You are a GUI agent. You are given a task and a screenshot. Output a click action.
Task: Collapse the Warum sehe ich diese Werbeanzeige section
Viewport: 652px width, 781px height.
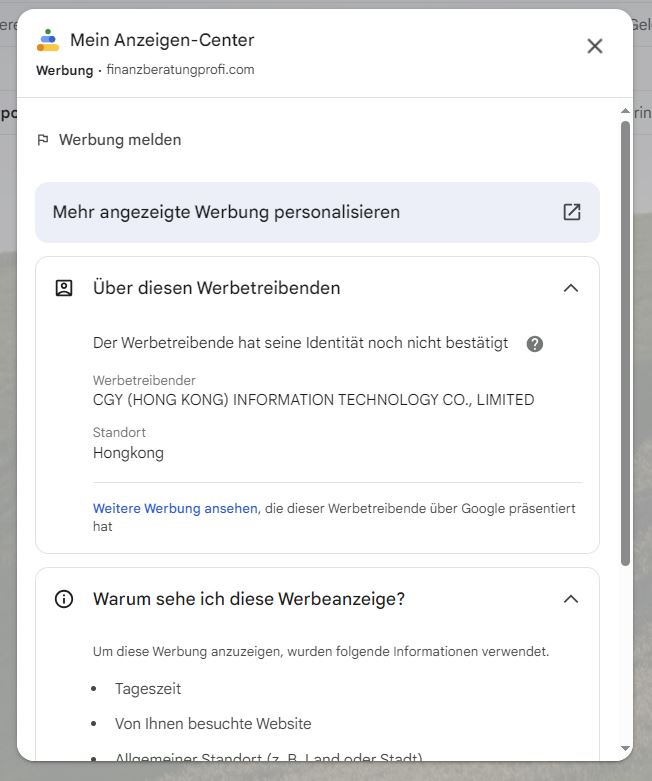click(571, 599)
